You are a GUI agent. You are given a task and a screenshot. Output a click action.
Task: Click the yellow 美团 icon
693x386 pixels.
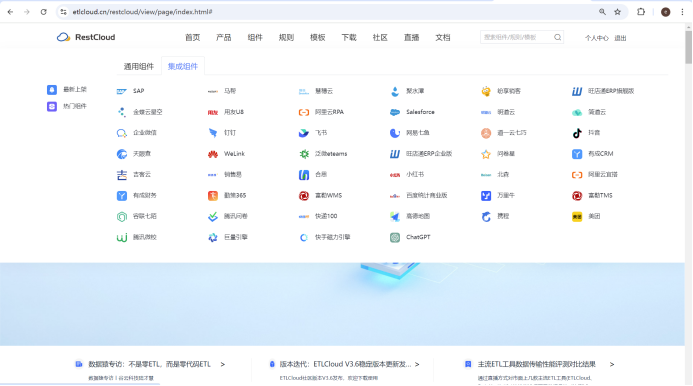pyautogui.click(x=577, y=217)
